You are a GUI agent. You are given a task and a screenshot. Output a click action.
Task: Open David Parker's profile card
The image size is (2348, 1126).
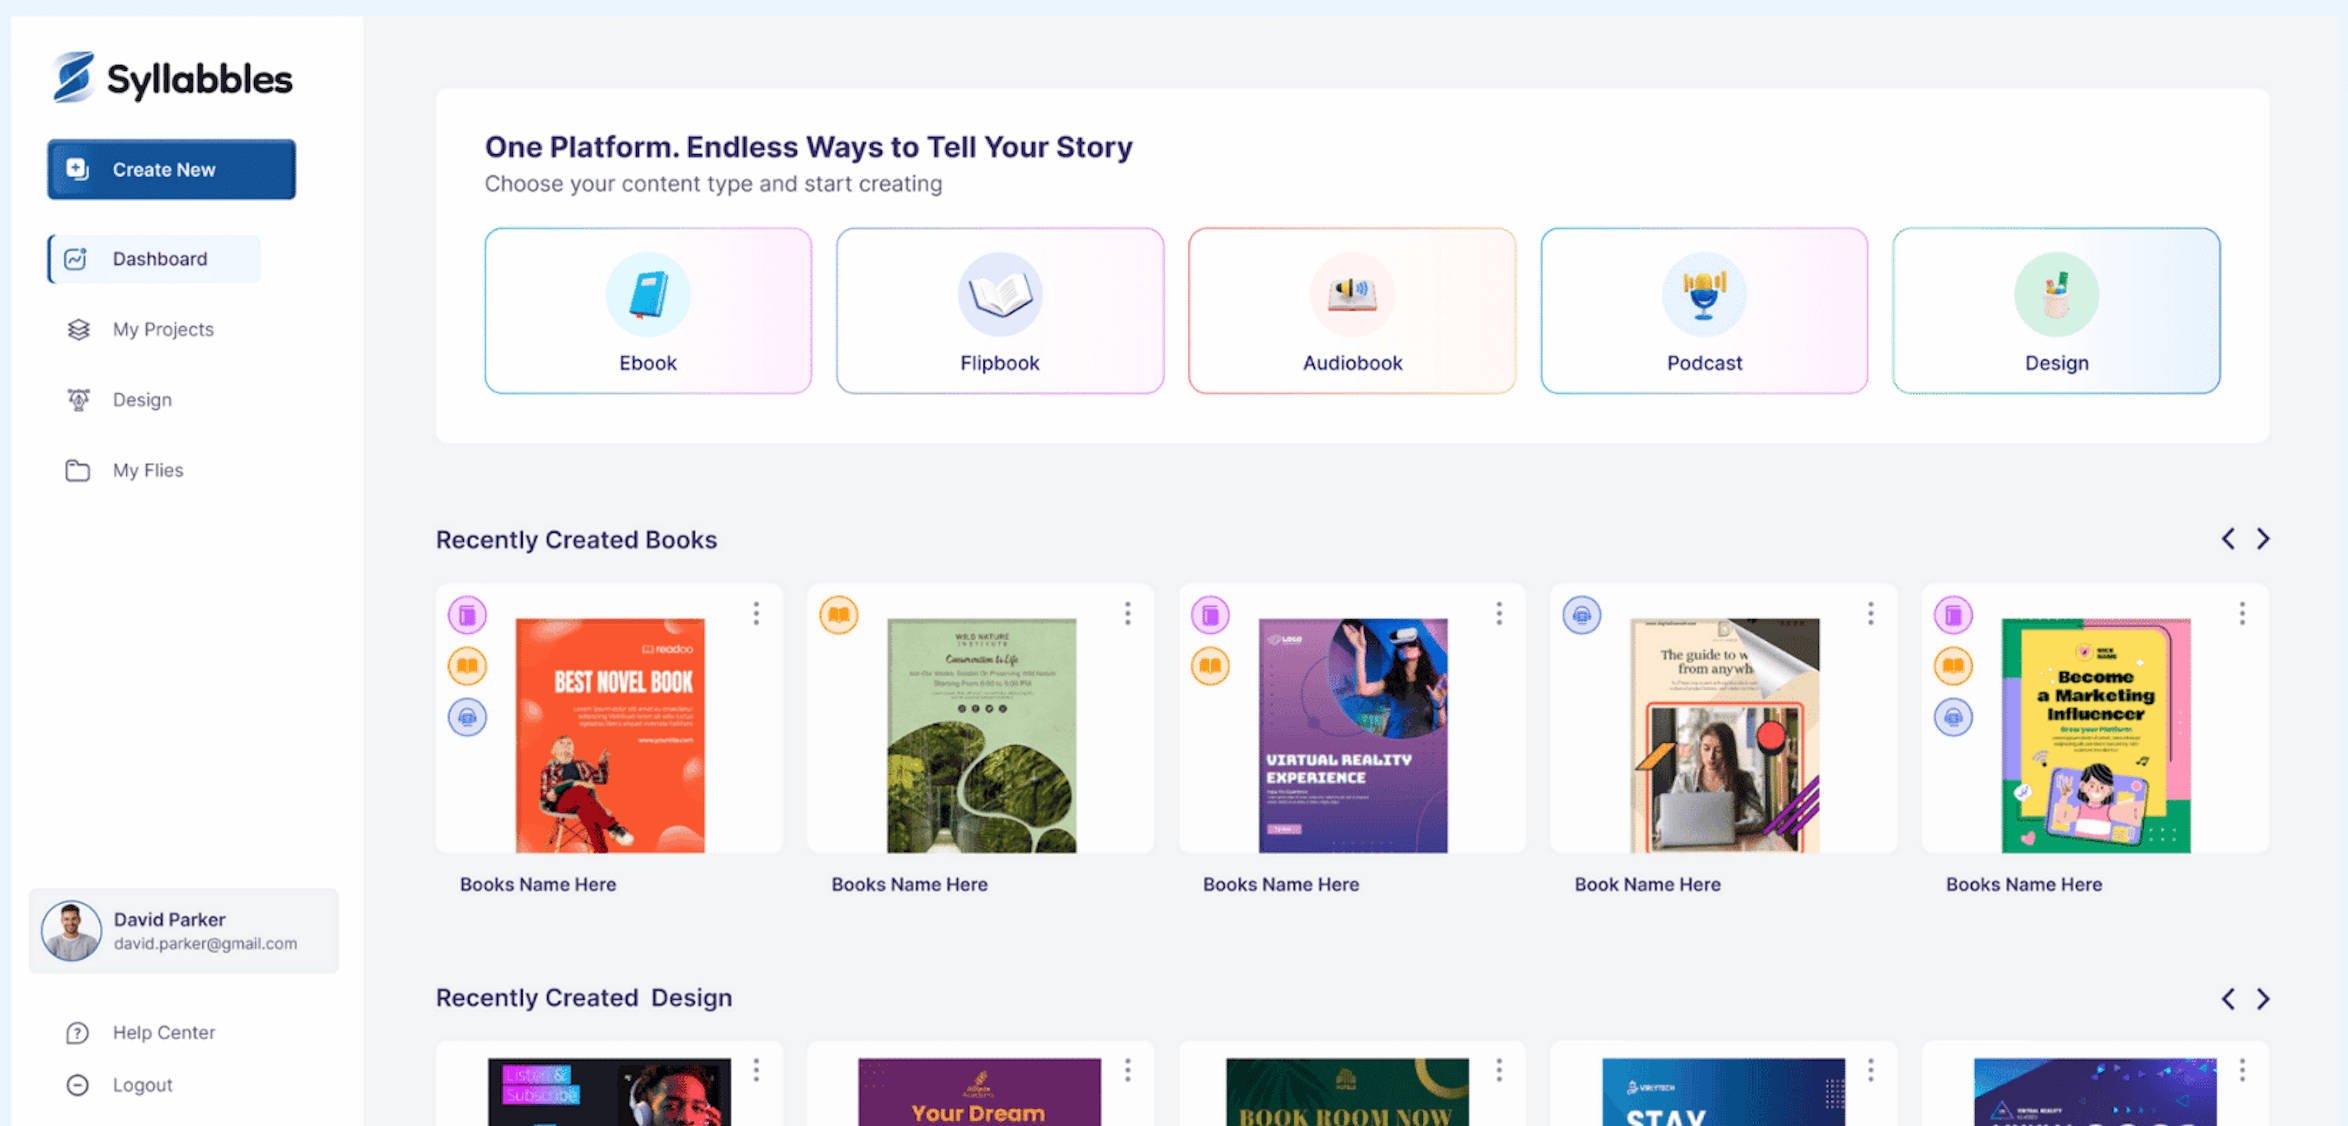click(184, 931)
